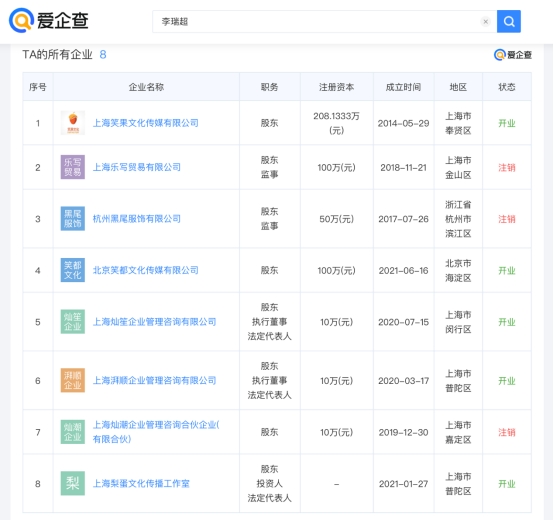Click 上海市 金山区 region cell
Screen dimensions: 554x520
click(x=458, y=167)
